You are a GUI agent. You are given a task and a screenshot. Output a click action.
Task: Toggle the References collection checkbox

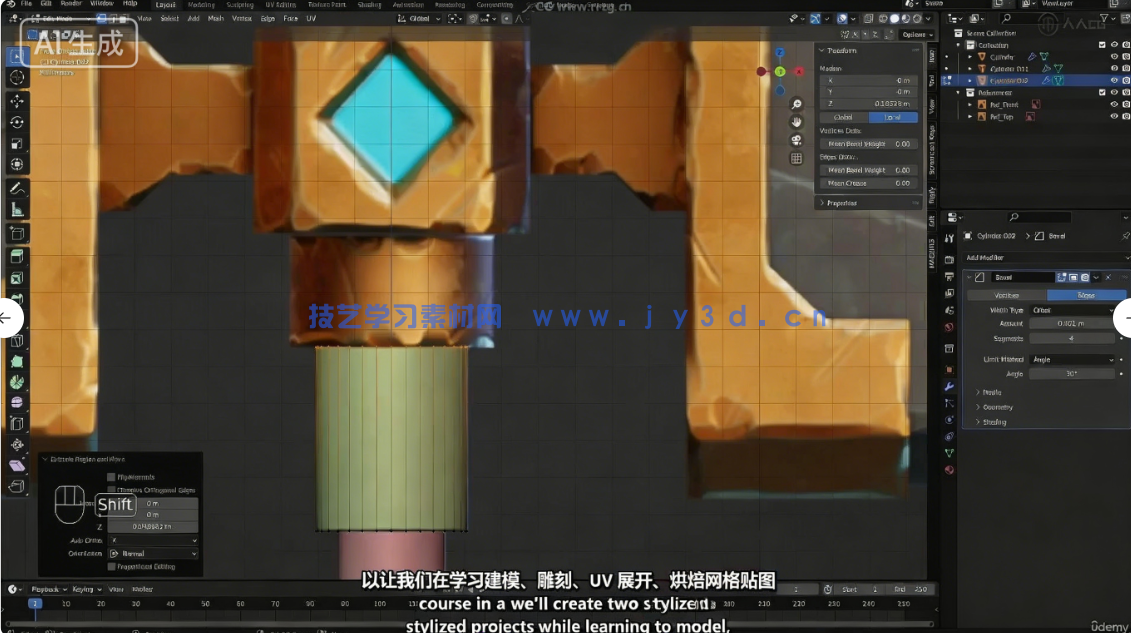click(1101, 93)
